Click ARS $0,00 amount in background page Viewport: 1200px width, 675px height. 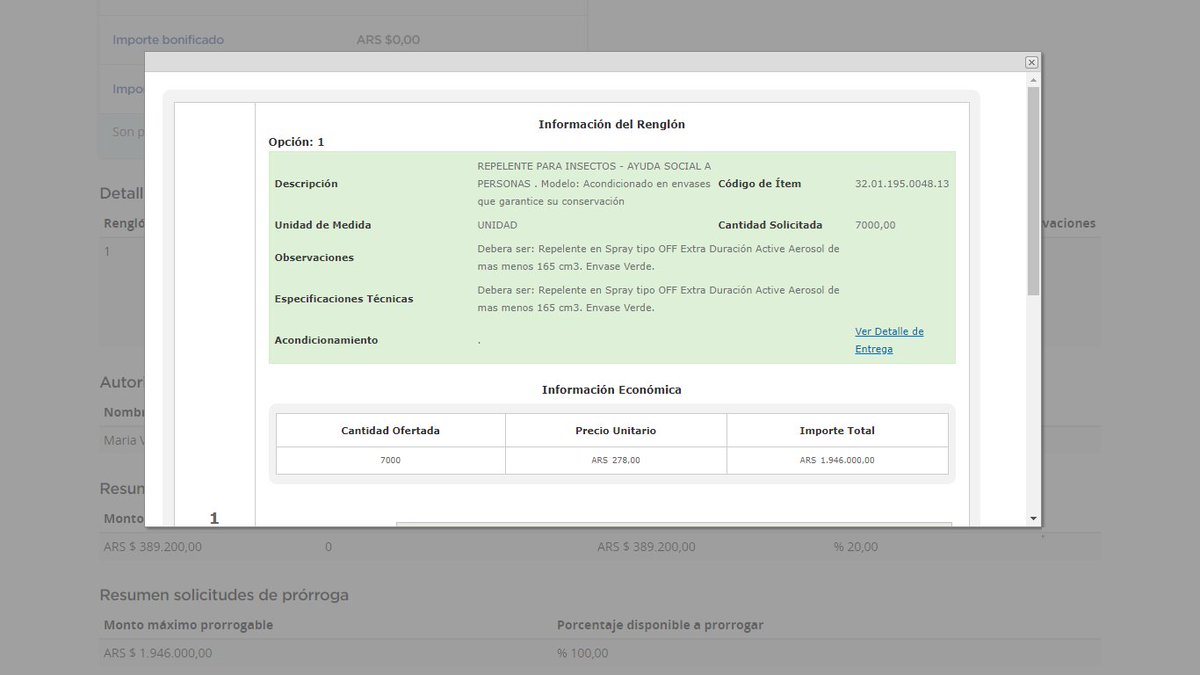[388, 40]
